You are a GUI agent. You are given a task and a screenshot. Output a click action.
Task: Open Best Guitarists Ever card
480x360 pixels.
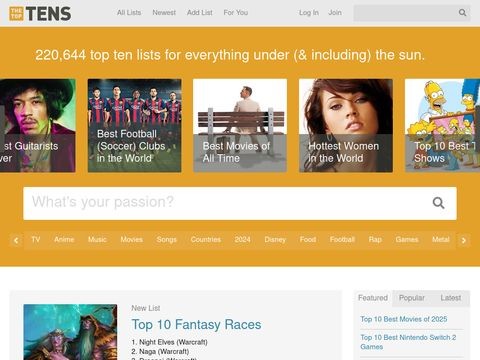click(x=38, y=125)
